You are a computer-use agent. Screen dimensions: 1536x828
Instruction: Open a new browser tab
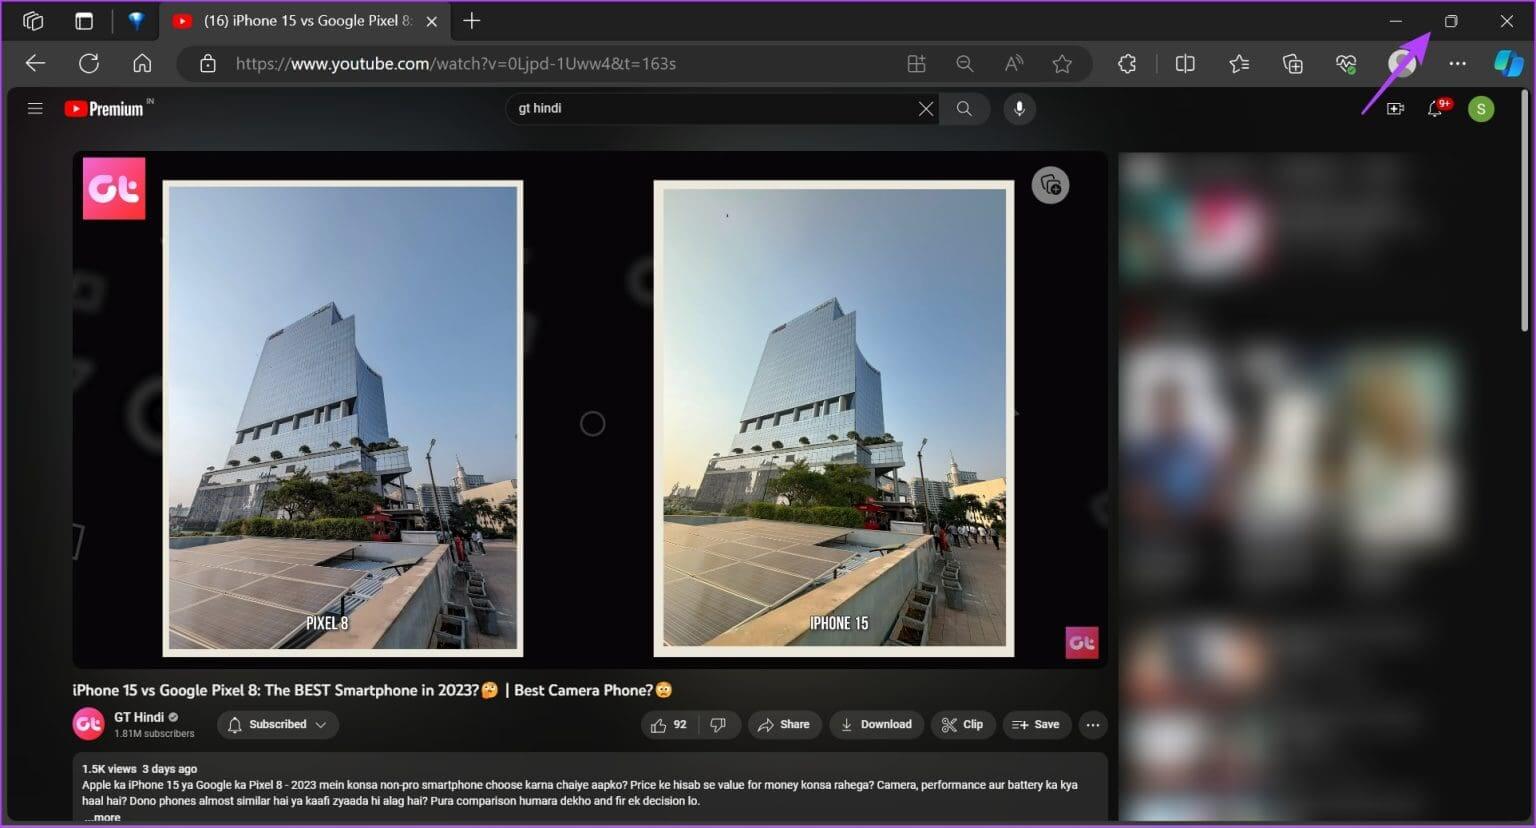(x=472, y=21)
